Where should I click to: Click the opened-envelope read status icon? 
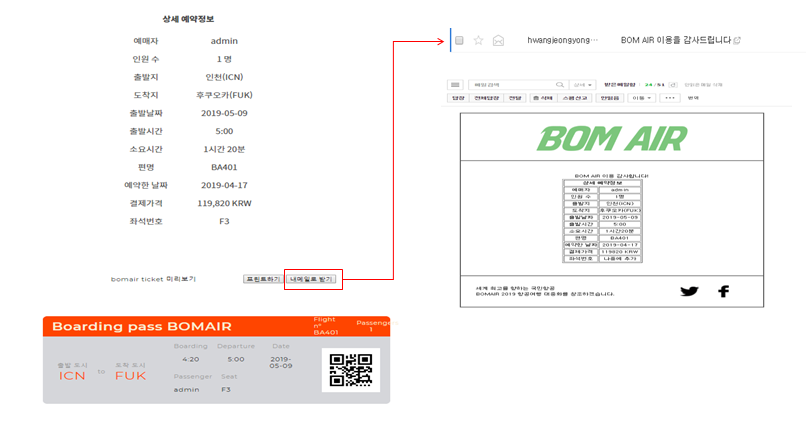tap(498, 40)
